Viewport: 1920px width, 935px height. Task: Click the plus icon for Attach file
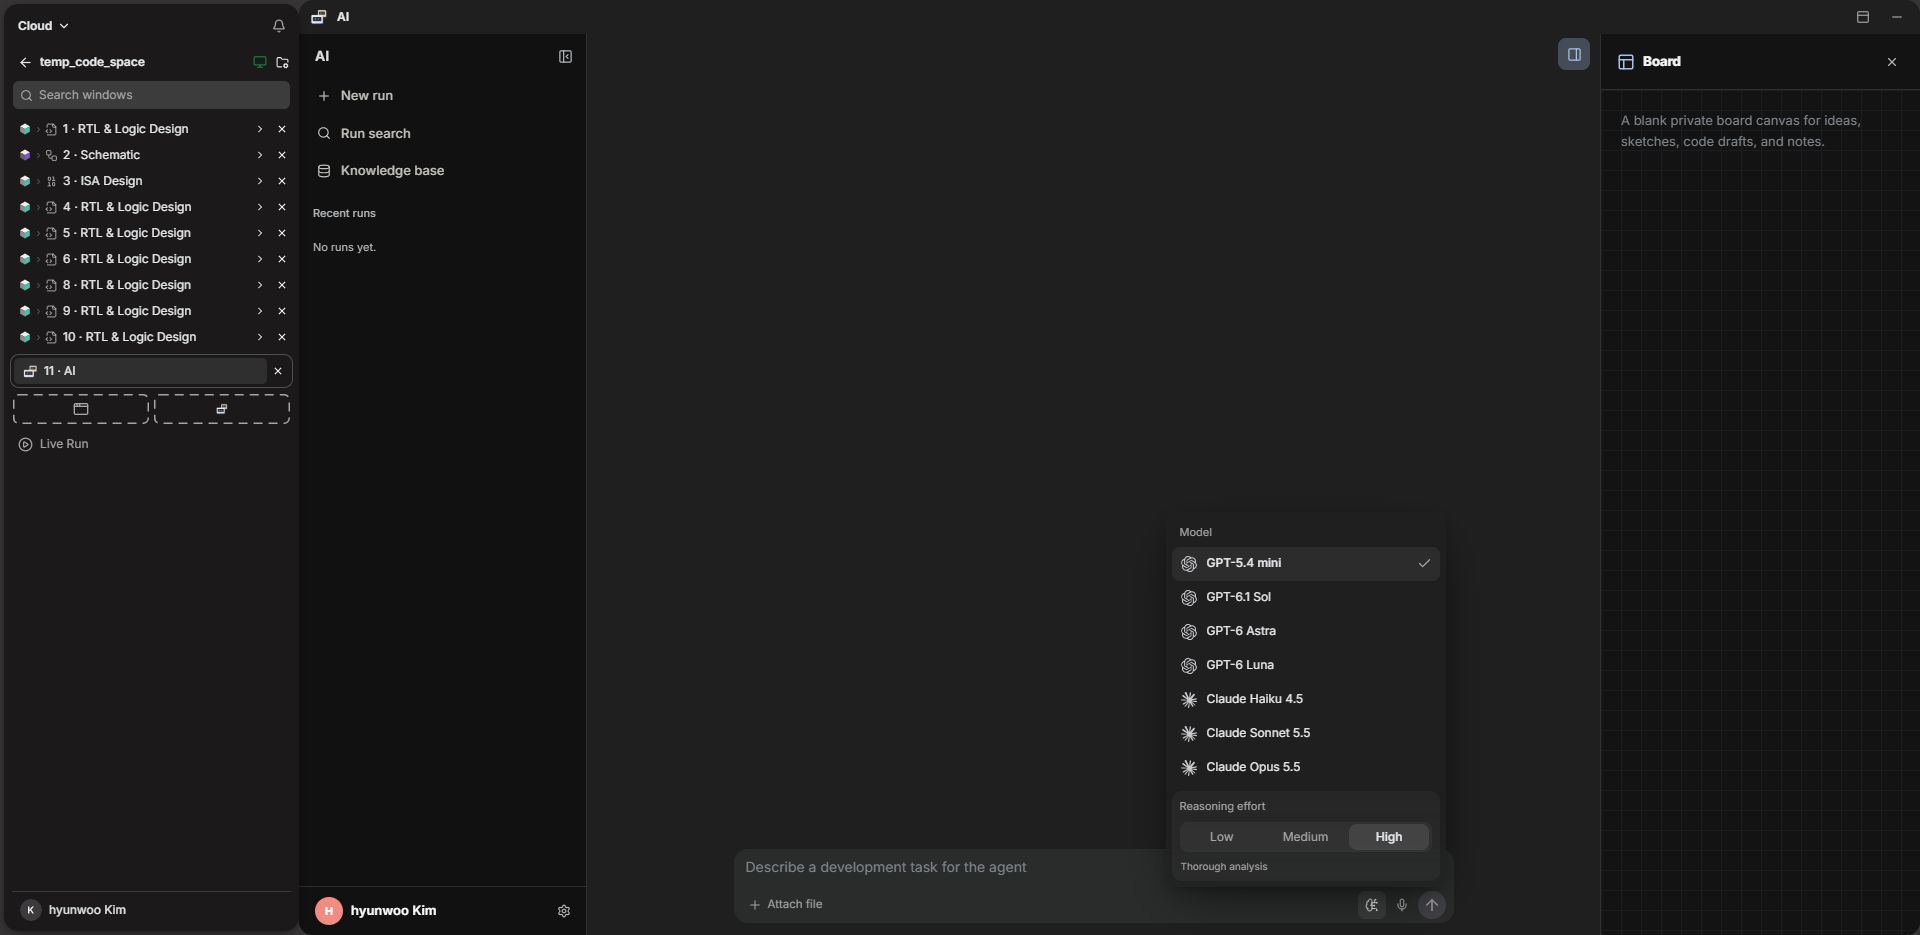tap(755, 905)
